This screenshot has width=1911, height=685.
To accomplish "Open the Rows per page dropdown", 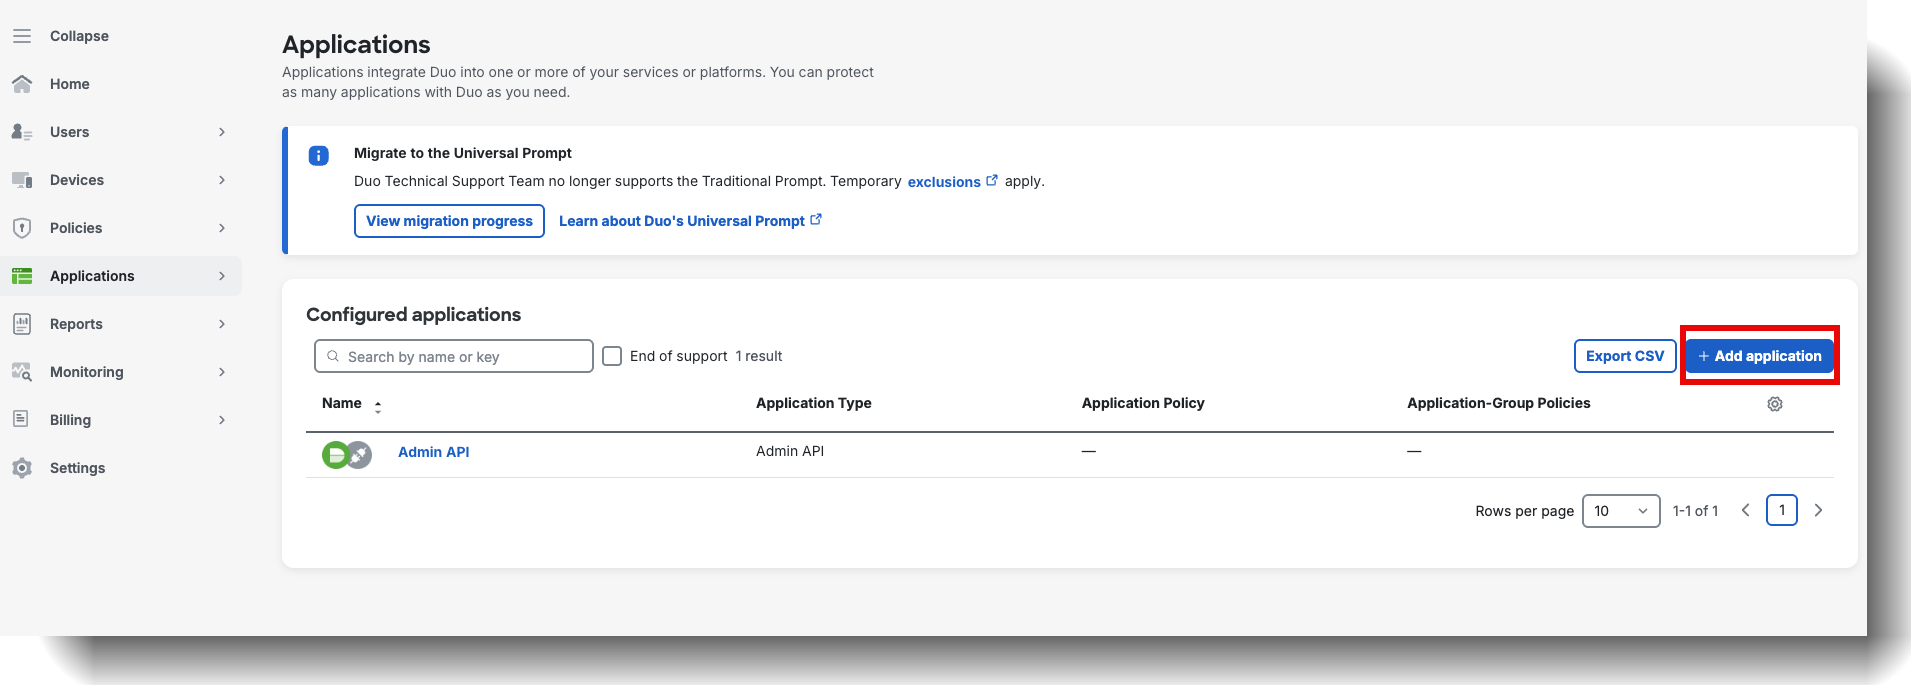I will click(x=1620, y=511).
